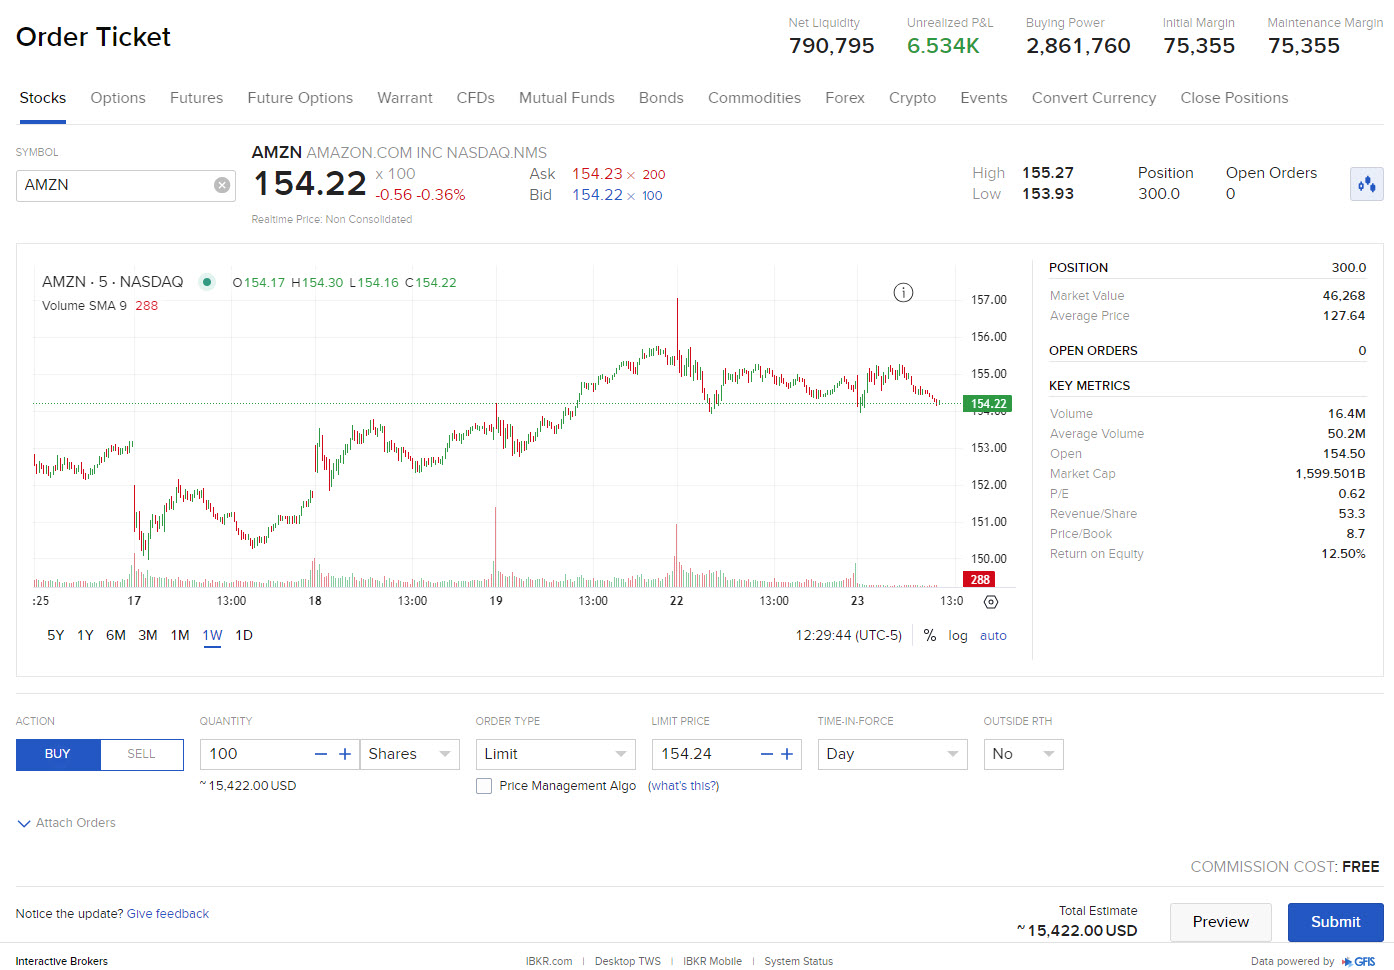Decrease quantity with minus icon
The height and width of the screenshot is (970, 1394).
click(x=321, y=754)
